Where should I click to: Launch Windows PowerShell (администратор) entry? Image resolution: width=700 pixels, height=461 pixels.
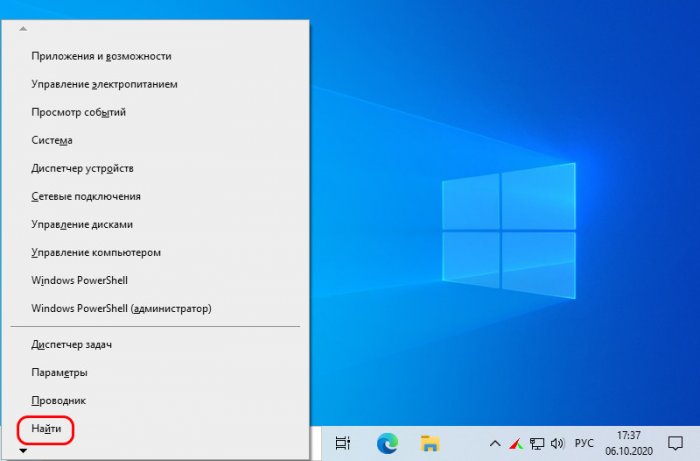[155, 309]
